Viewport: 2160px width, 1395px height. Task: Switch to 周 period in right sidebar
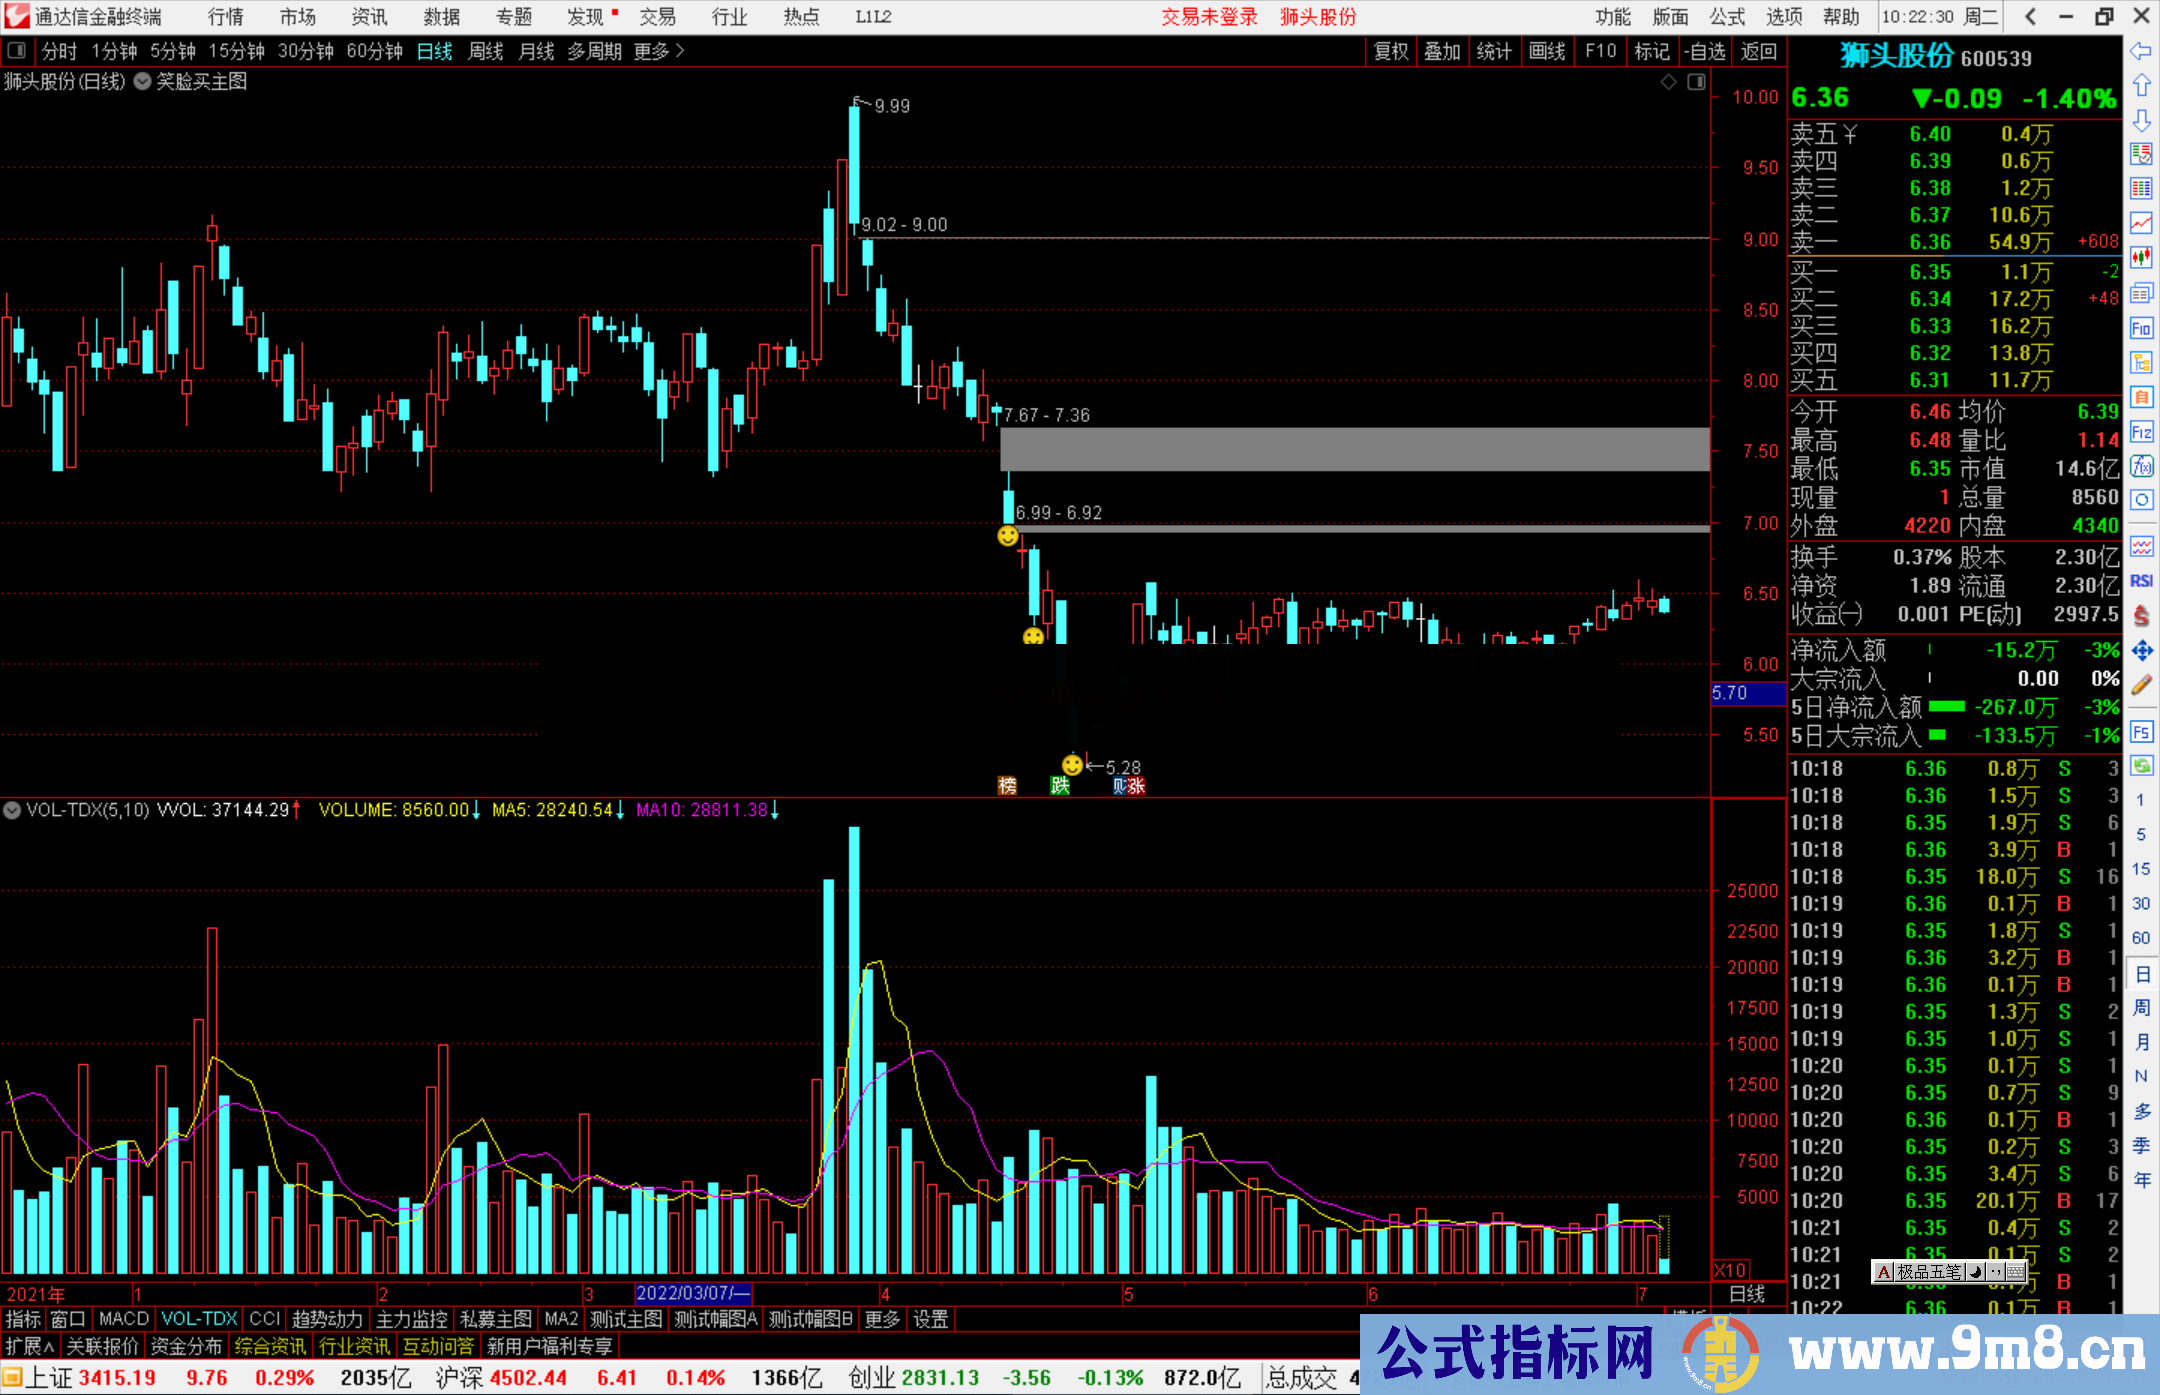[2141, 1008]
